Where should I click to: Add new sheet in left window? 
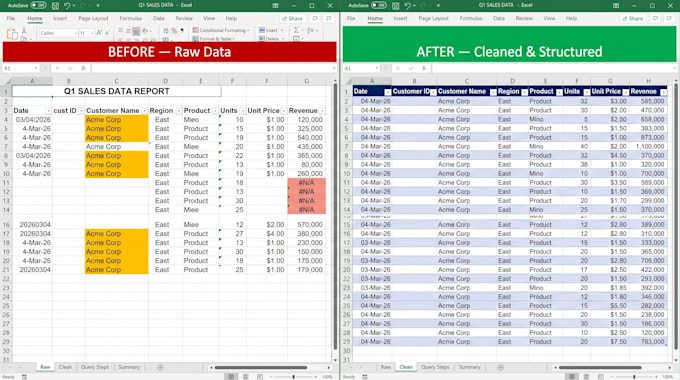(160, 367)
